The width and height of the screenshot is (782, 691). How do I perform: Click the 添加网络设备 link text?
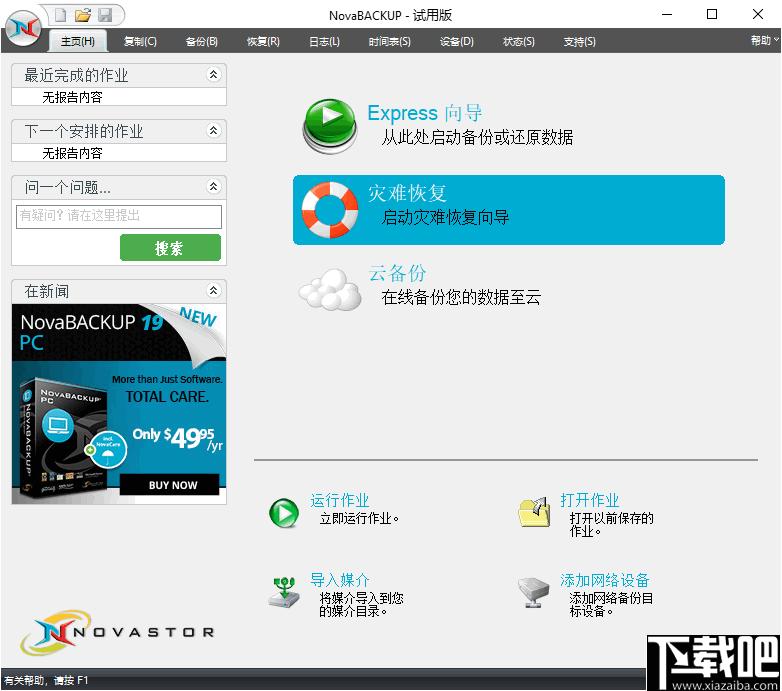click(604, 580)
